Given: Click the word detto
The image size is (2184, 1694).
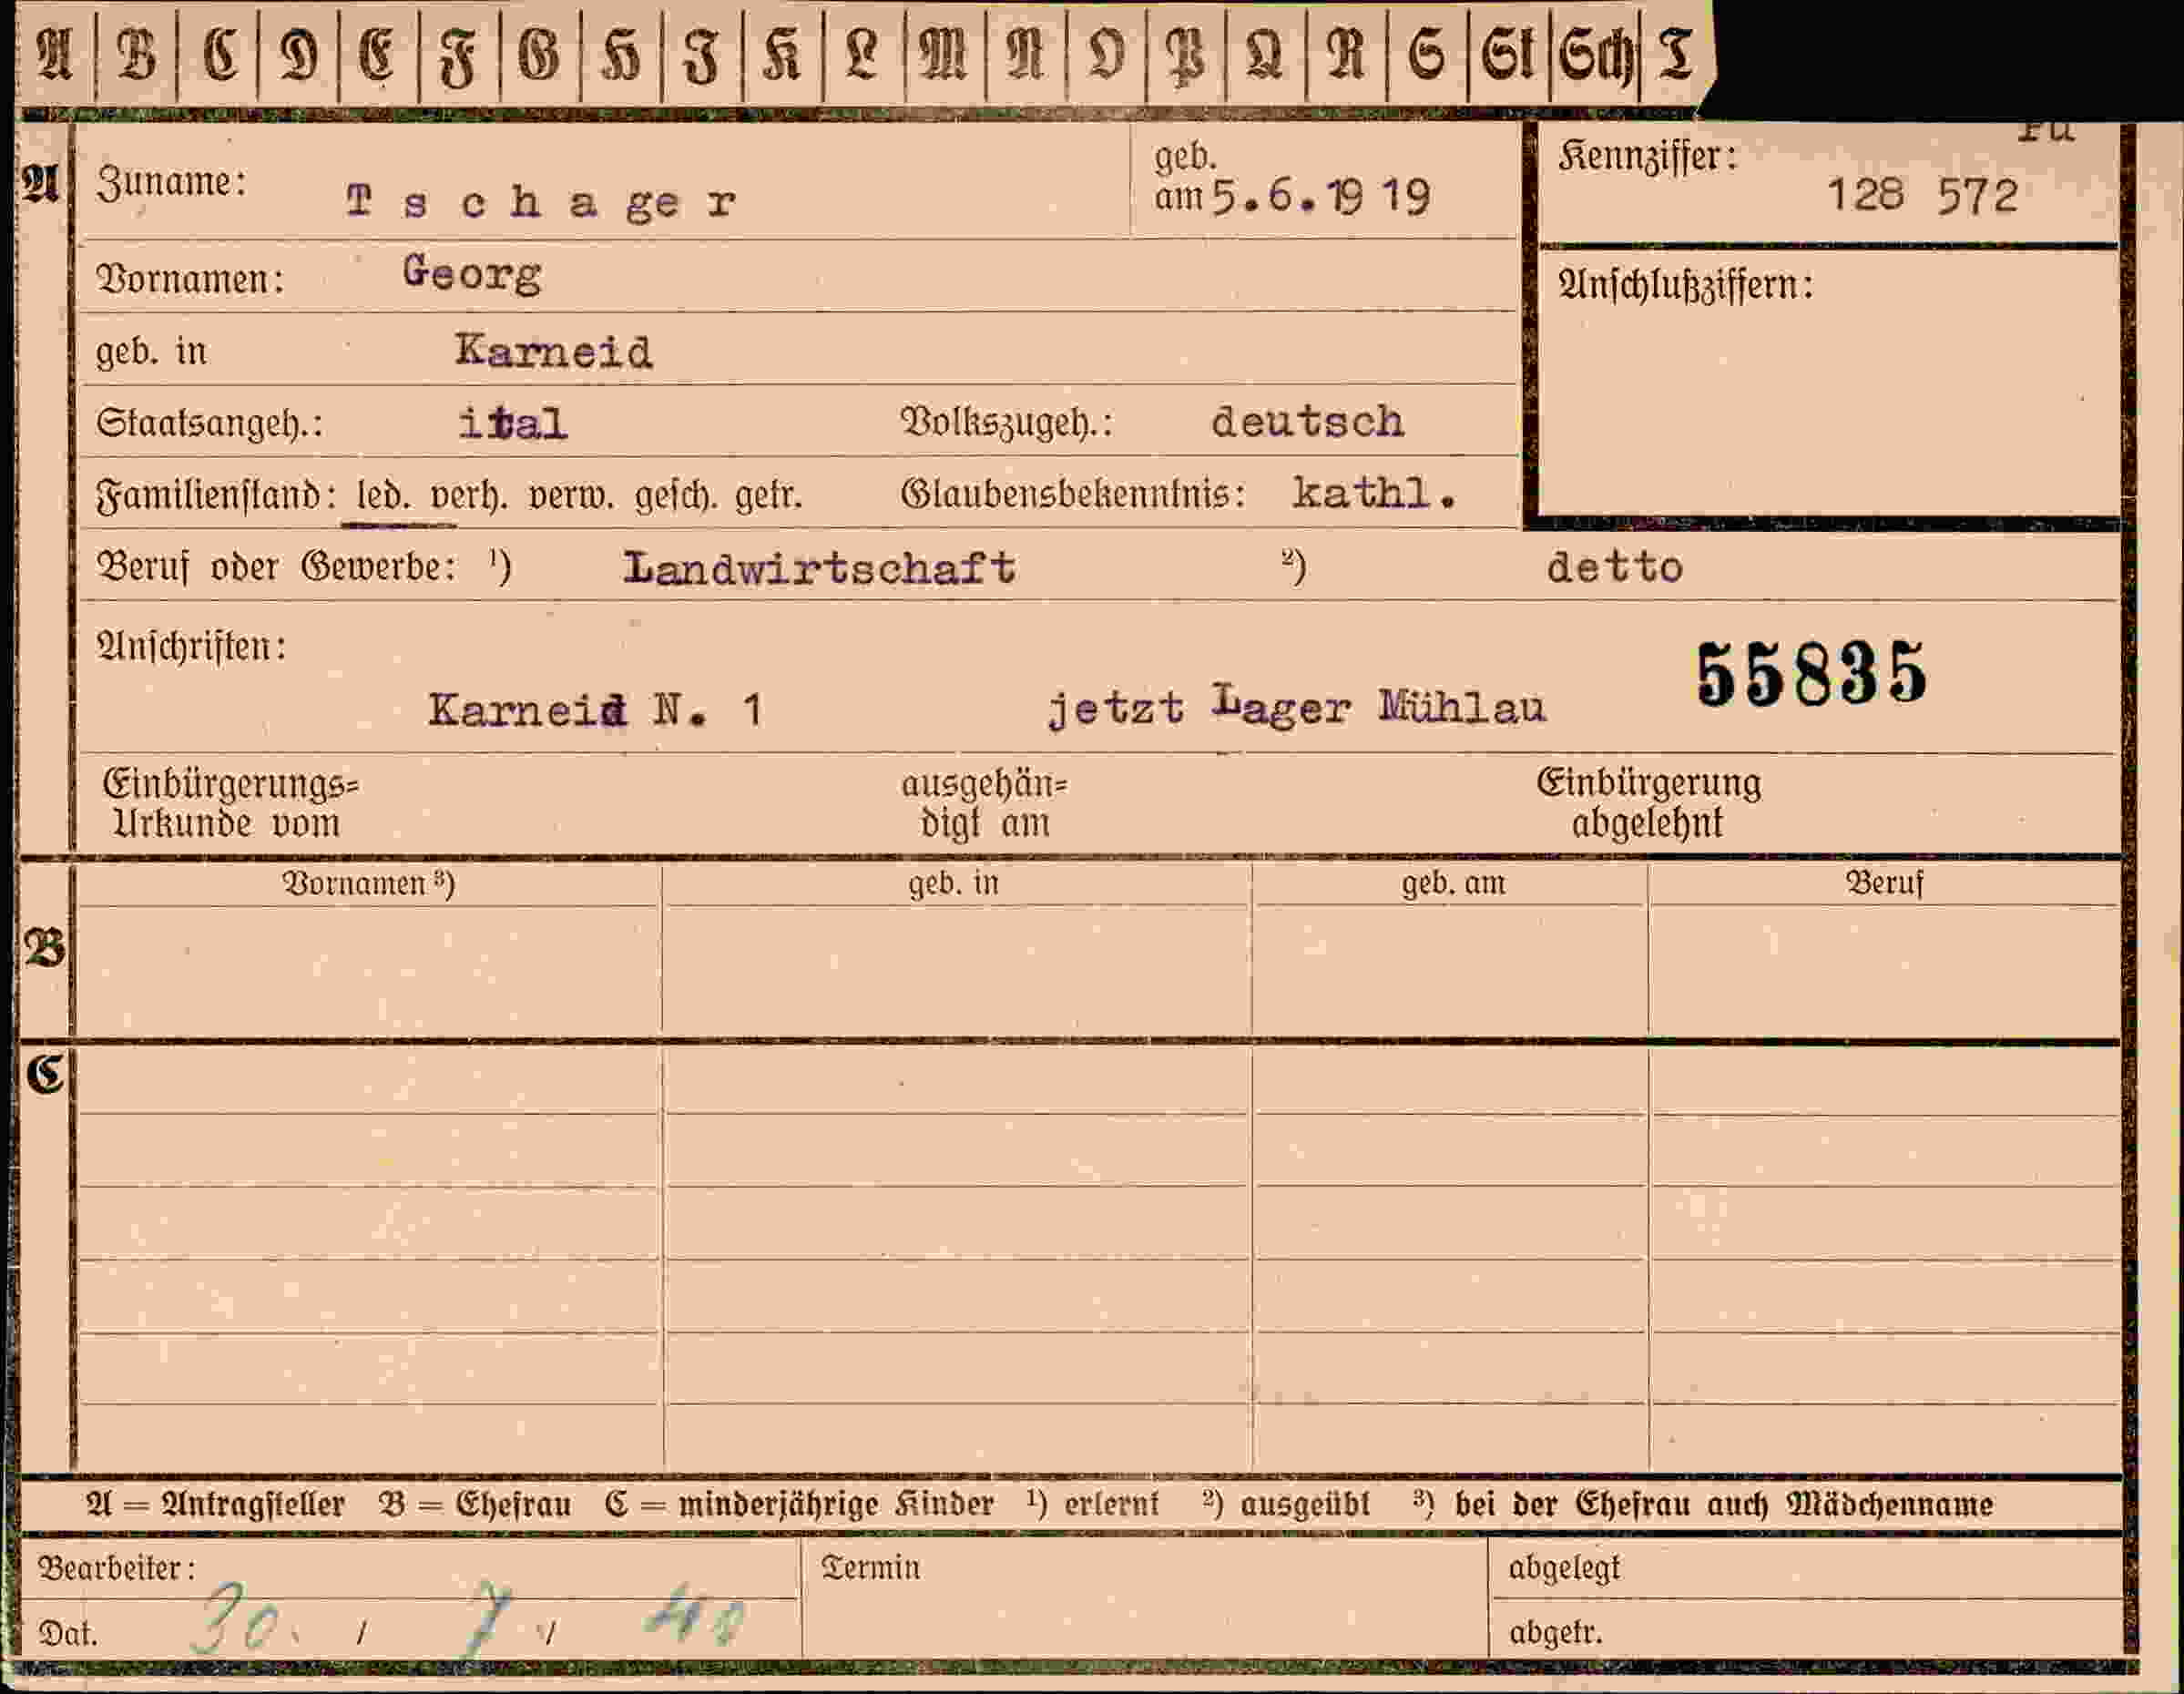Looking at the screenshot, I should point(1614,568).
